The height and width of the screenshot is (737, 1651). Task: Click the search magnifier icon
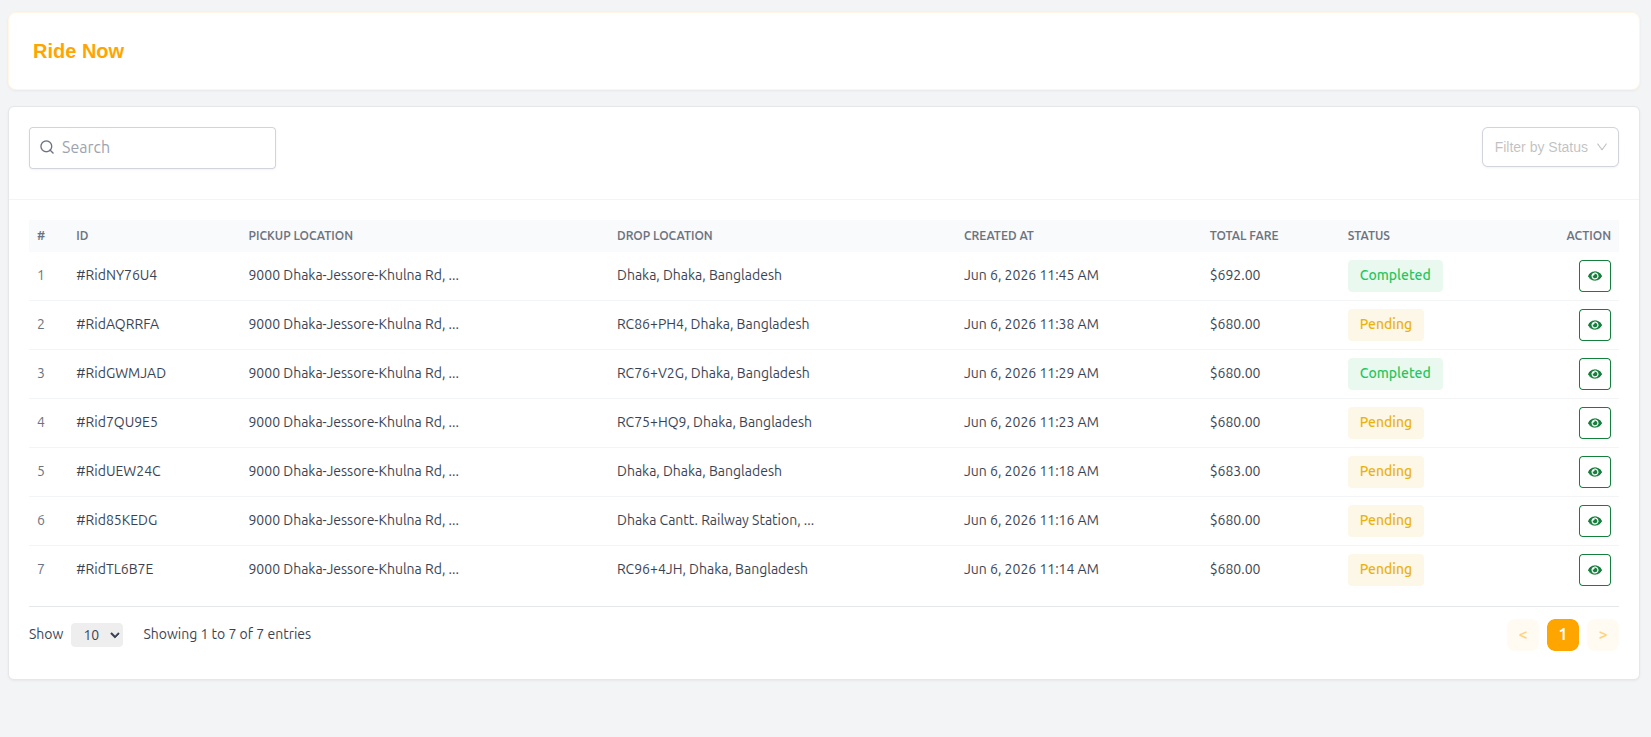(47, 147)
